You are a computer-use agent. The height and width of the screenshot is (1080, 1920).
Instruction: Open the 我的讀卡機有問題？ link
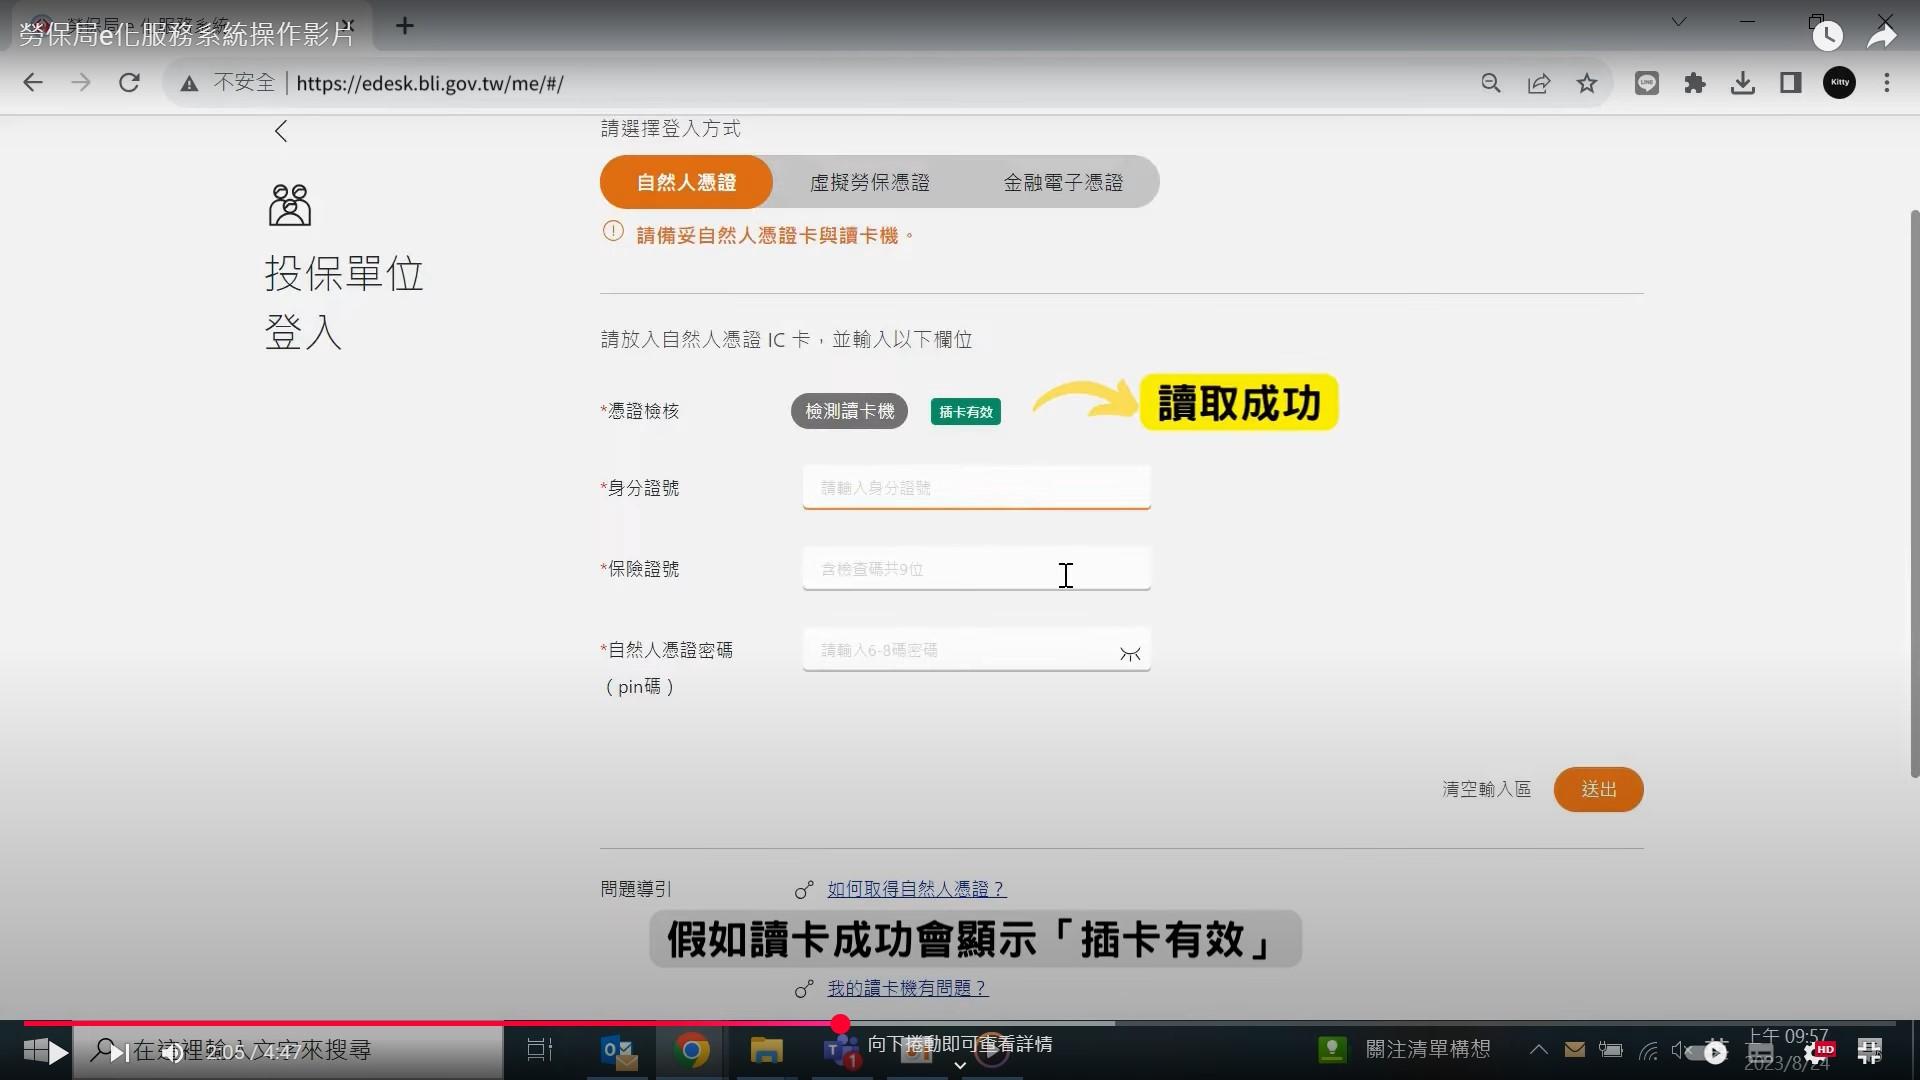tap(907, 988)
